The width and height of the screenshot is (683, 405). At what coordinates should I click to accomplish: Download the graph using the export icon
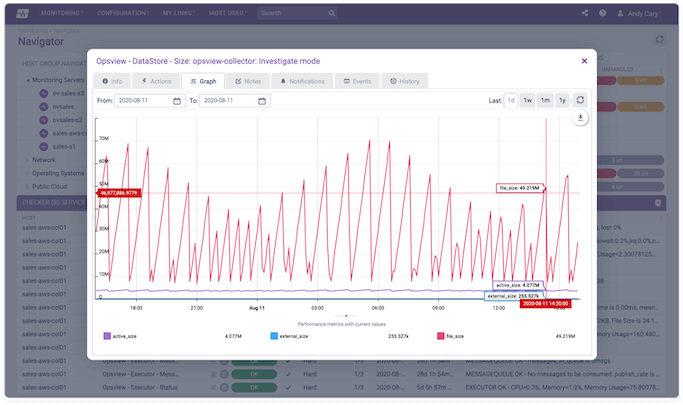tap(581, 119)
